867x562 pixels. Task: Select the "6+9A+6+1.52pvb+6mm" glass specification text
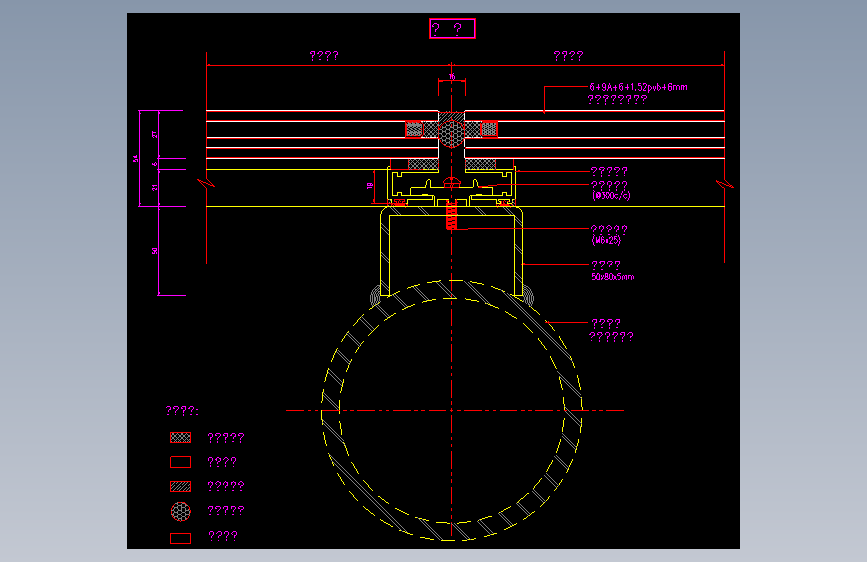tap(638, 87)
